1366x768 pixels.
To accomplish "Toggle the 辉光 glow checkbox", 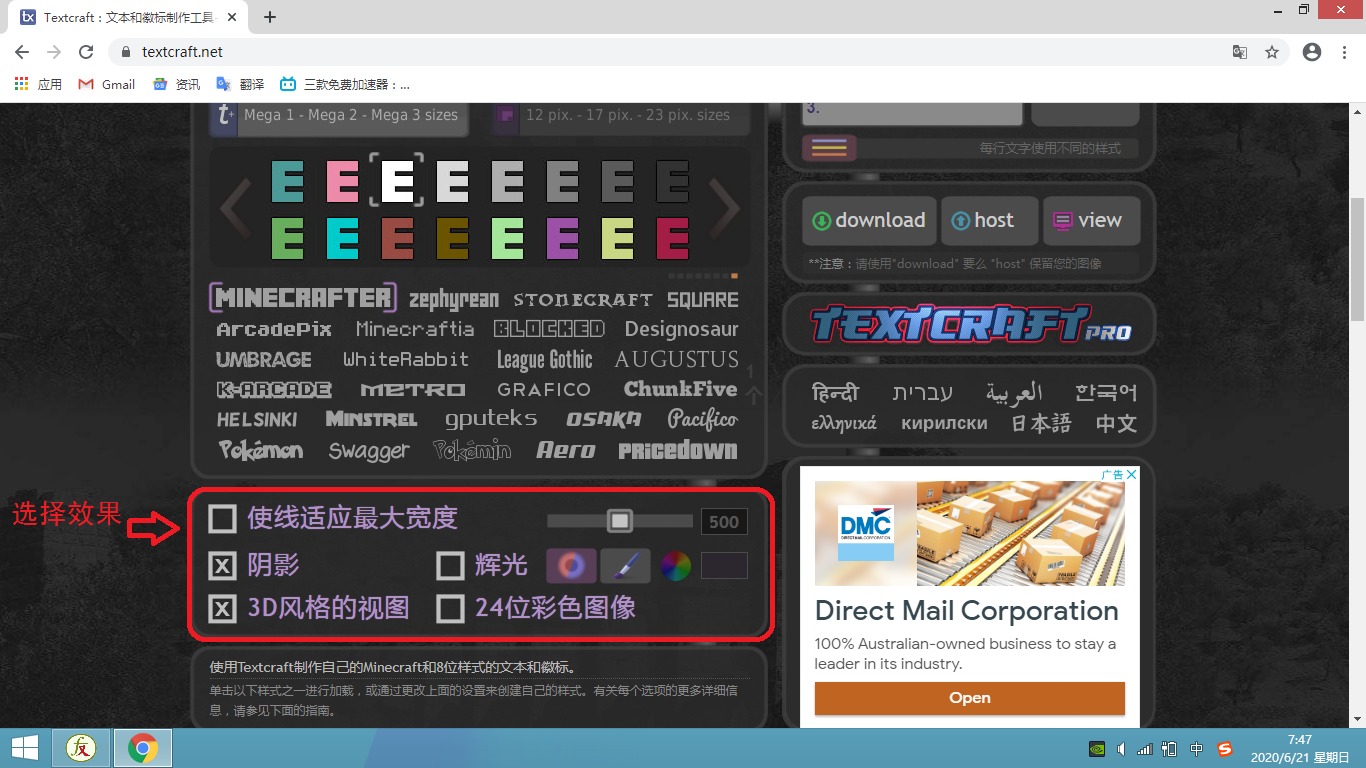I will (x=450, y=566).
